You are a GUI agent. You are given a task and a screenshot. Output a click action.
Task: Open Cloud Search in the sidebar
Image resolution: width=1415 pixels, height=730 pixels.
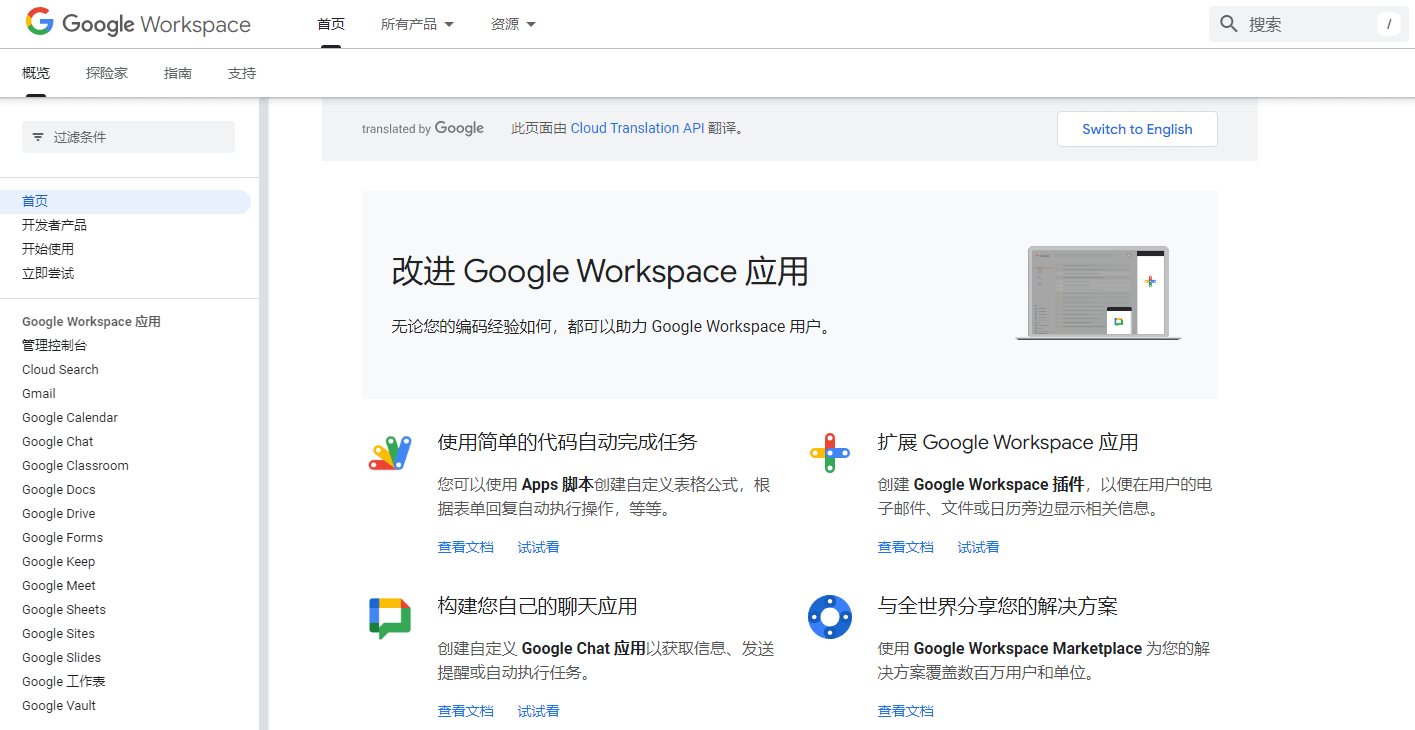coord(60,369)
